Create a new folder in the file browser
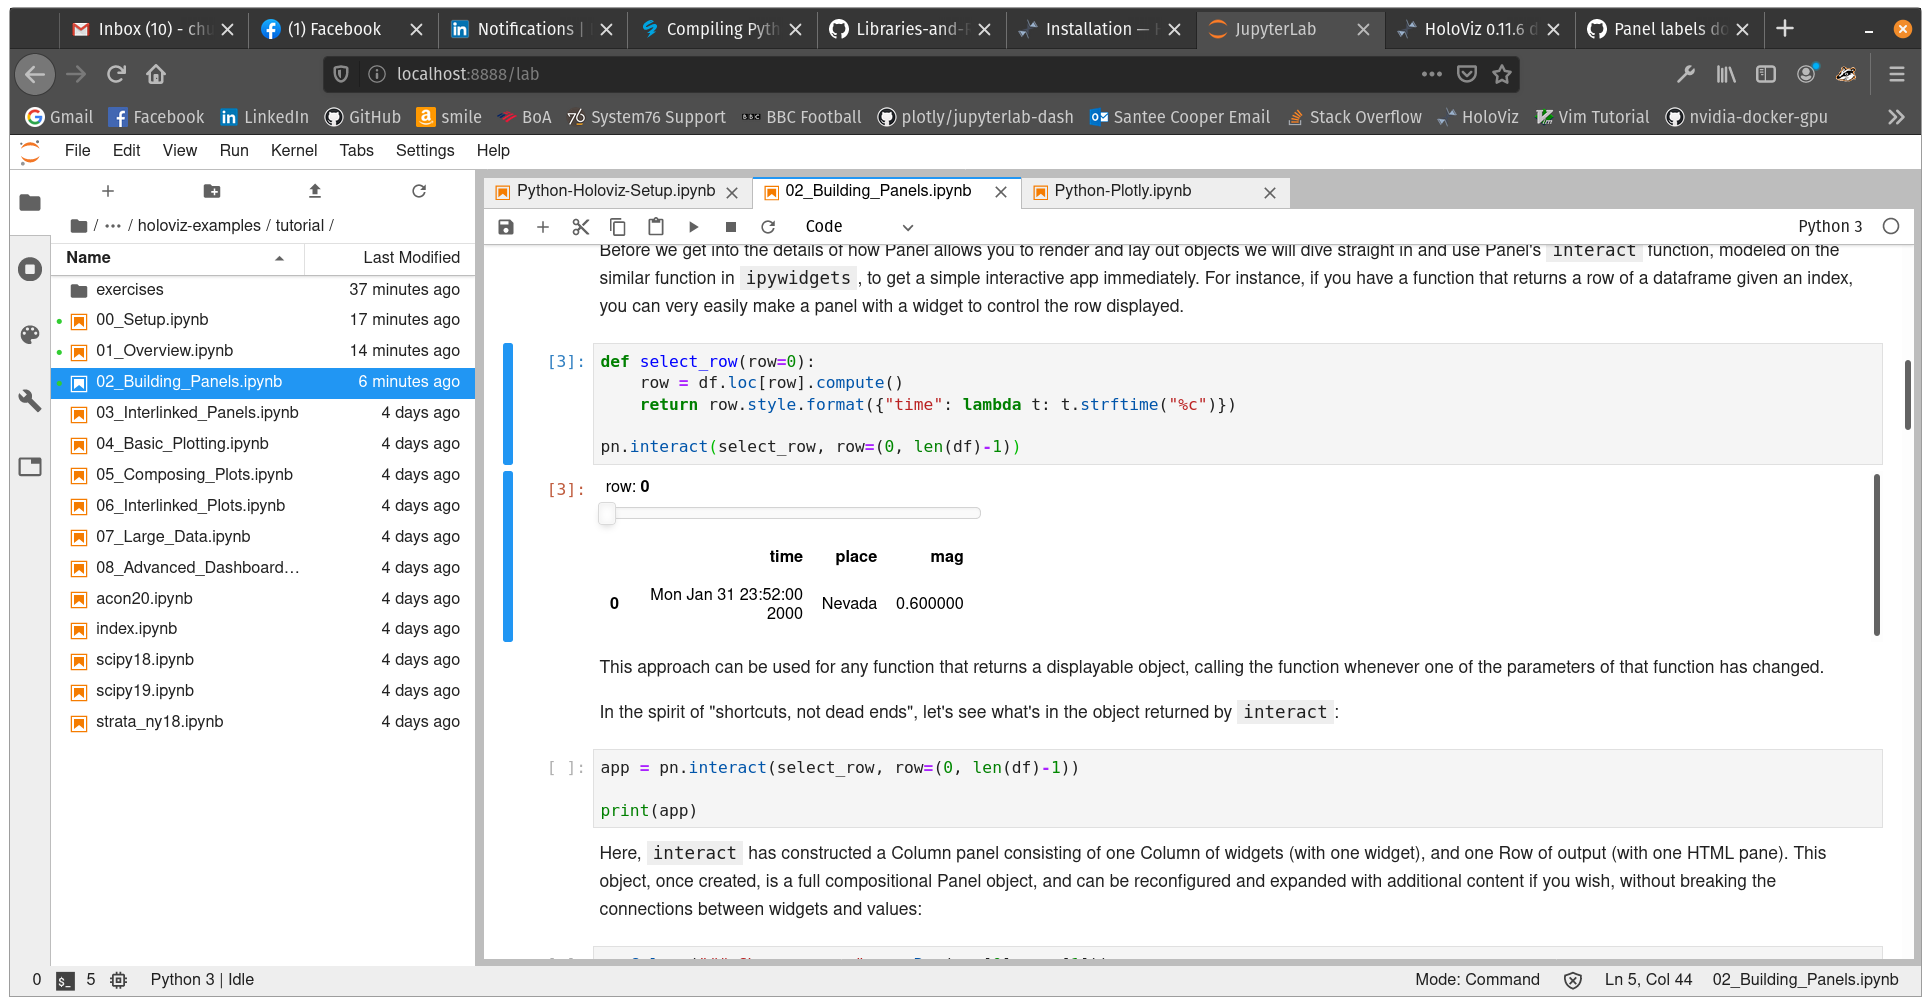The image size is (1931, 1006). 211,191
